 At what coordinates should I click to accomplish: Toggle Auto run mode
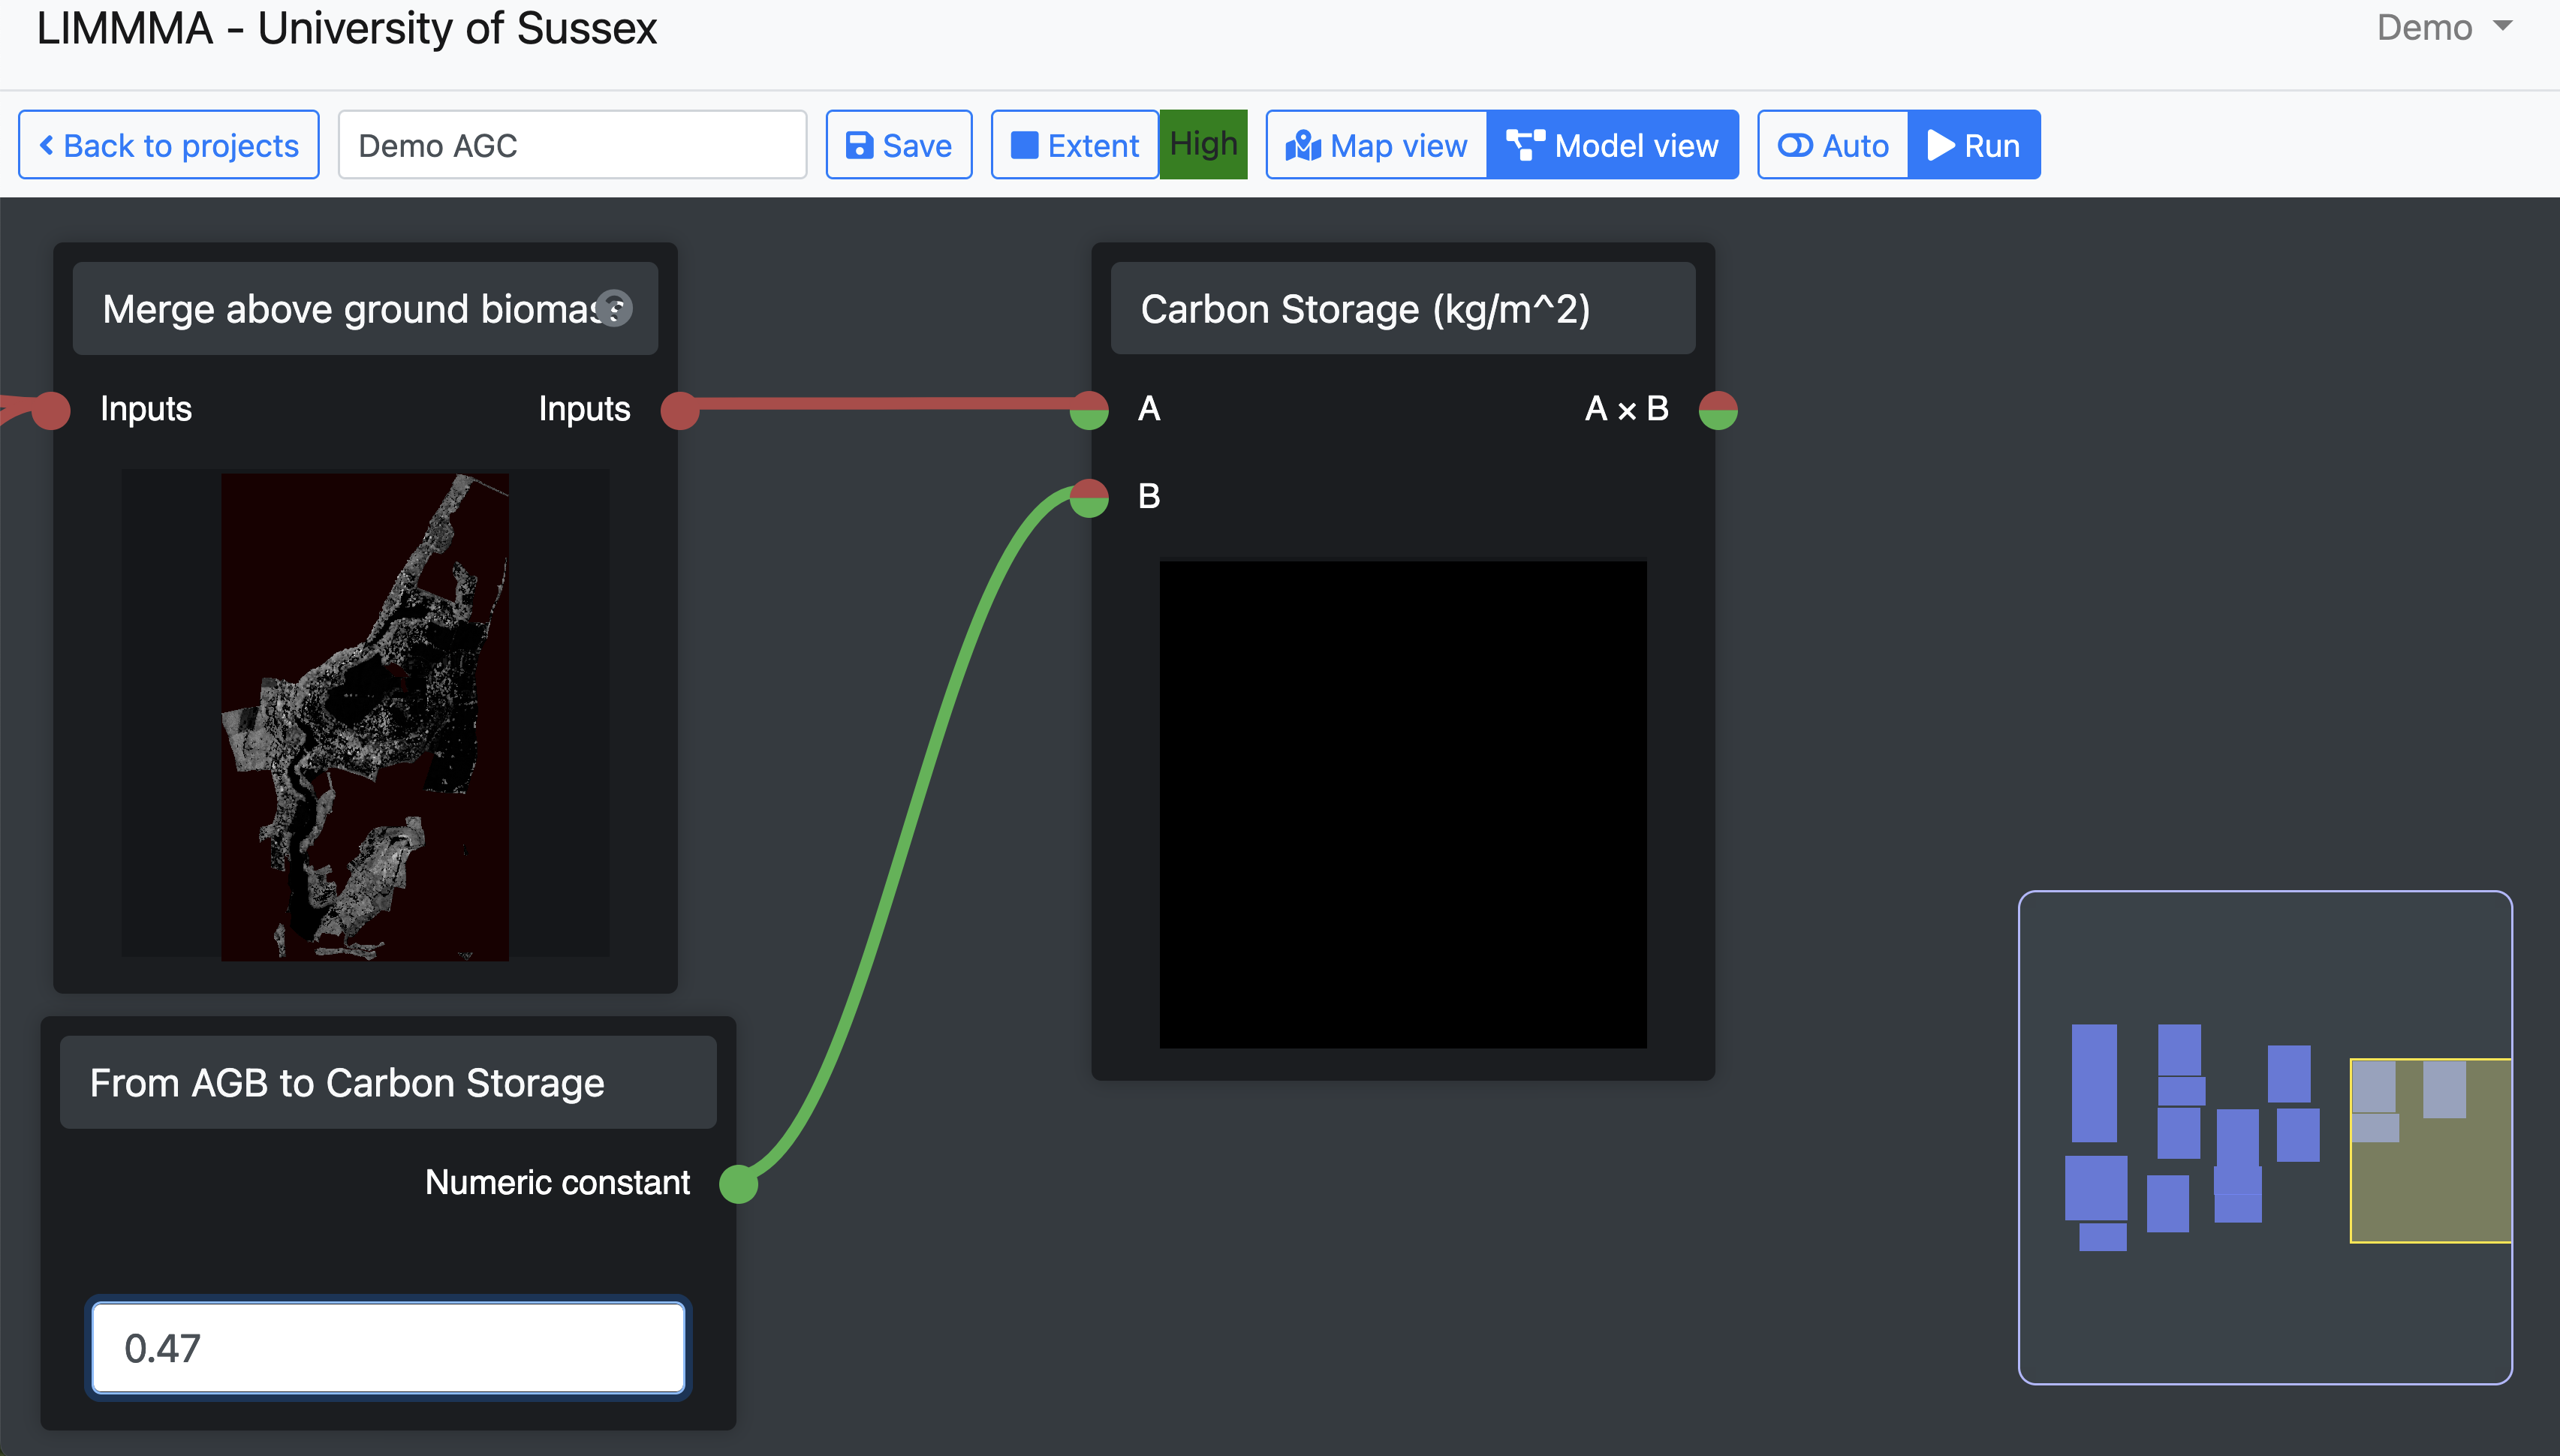coord(1833,145)
